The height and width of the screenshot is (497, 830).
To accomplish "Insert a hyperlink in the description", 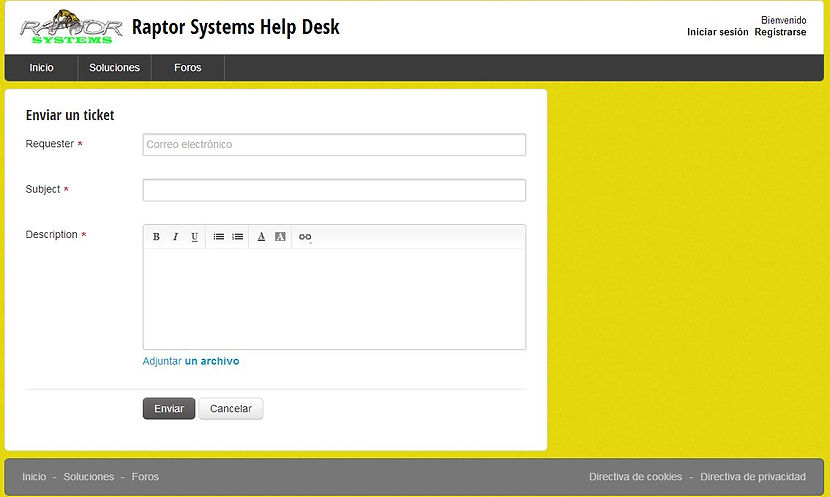I will [305, 237].
